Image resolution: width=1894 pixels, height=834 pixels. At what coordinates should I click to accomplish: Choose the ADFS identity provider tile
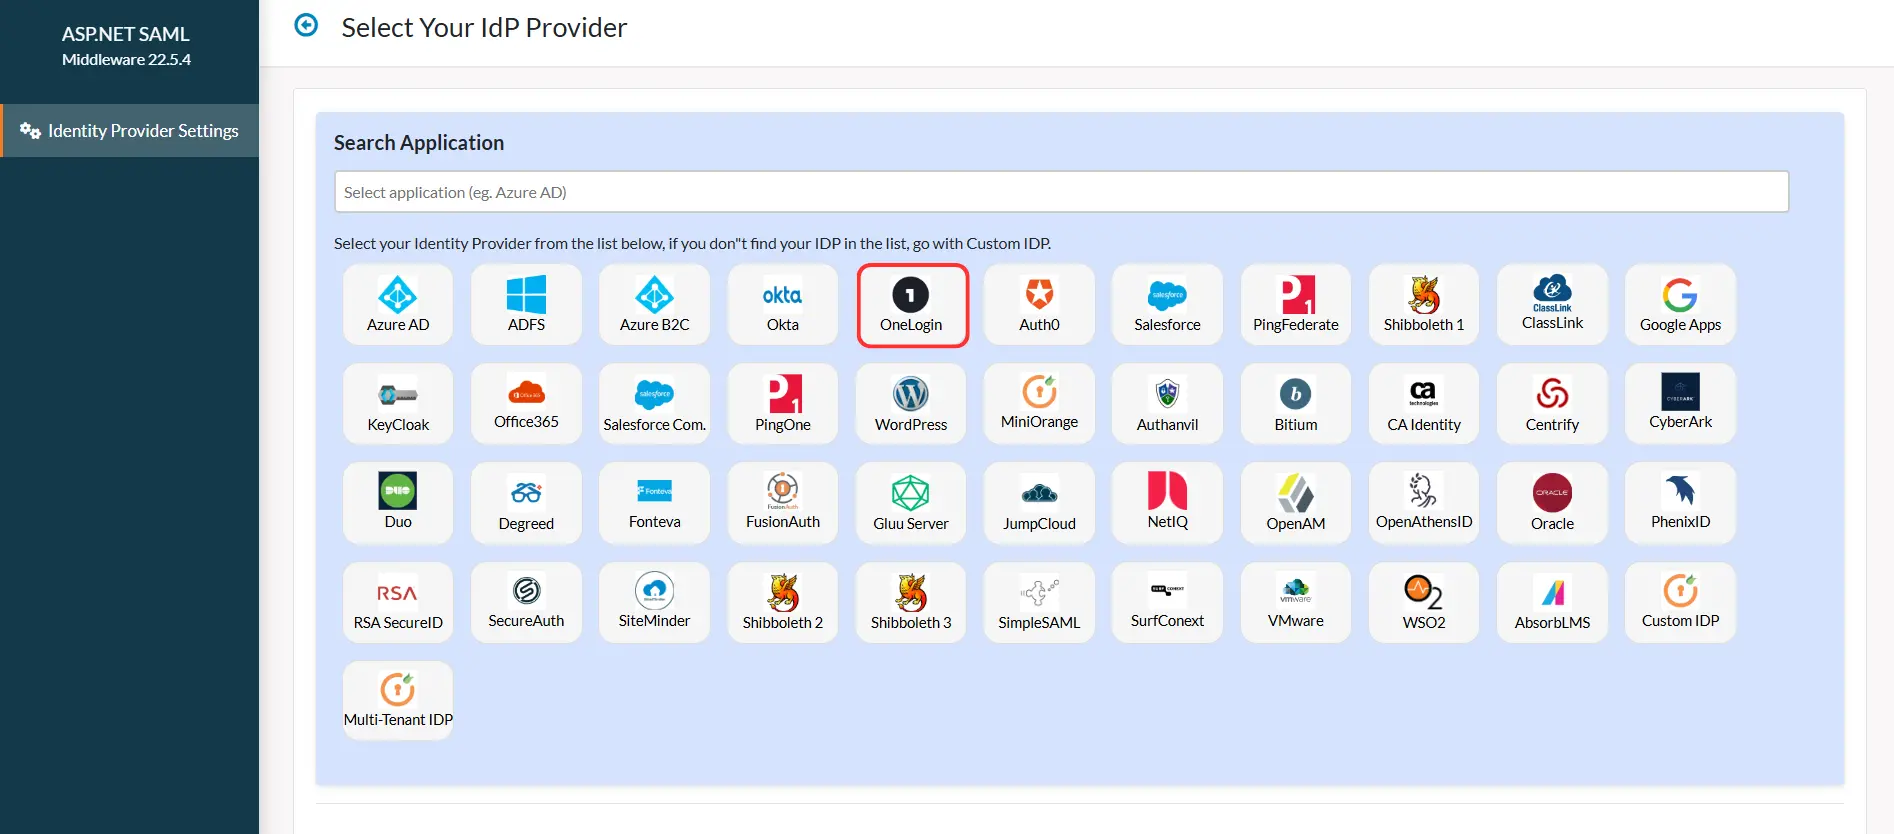click(526, 305)
